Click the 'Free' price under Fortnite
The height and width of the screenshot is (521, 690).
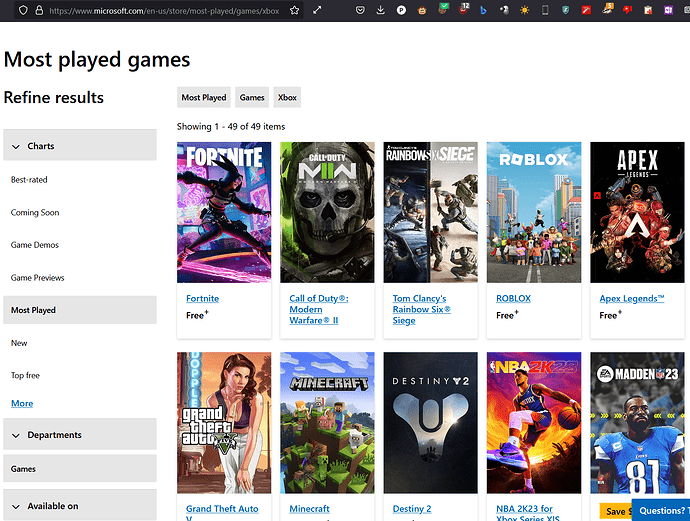[x=197, y=315]
